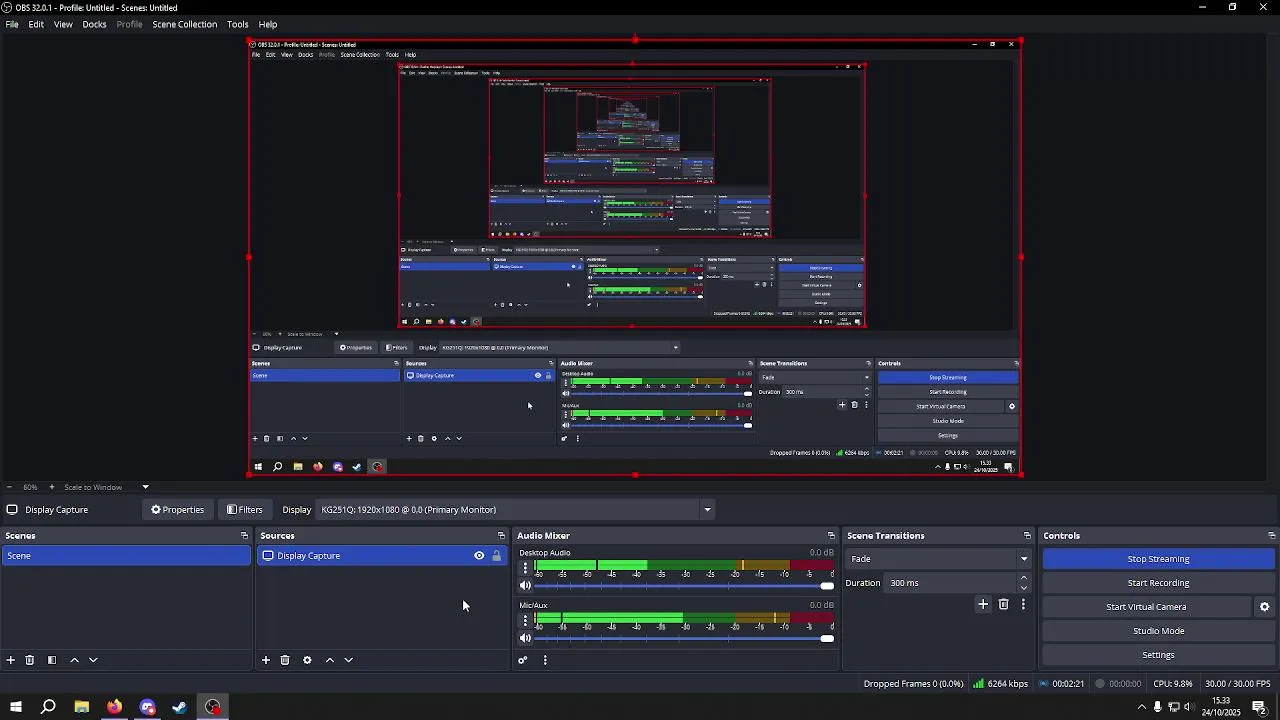Click Stop Streaming button
This screenshot has height=720, width=1280.
tap(1158, 559)
